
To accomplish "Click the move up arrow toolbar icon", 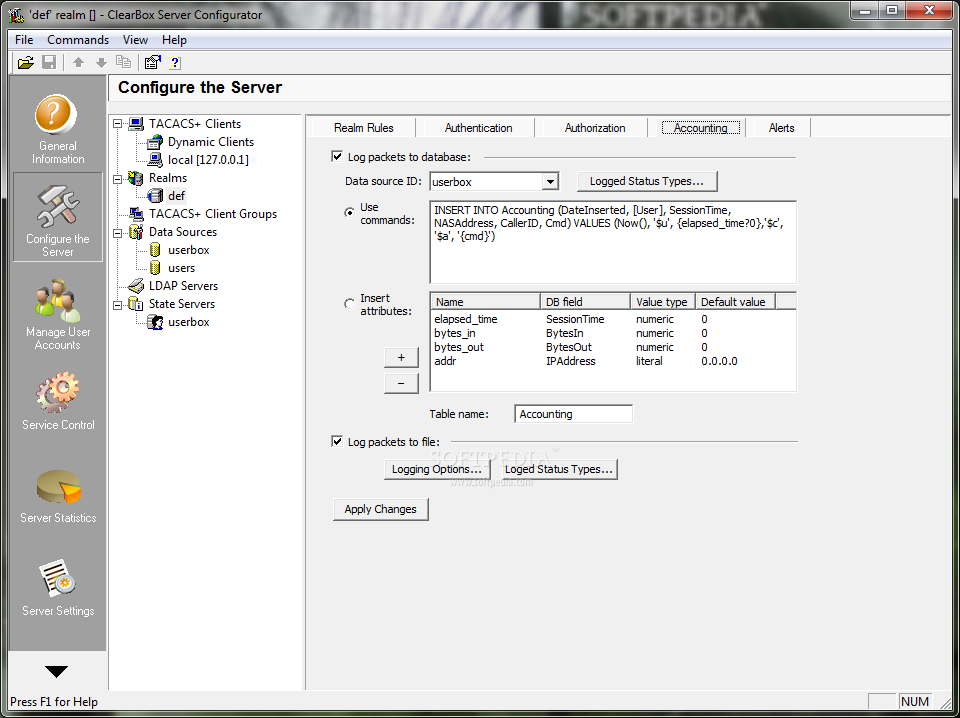I will tap(78, 62).
